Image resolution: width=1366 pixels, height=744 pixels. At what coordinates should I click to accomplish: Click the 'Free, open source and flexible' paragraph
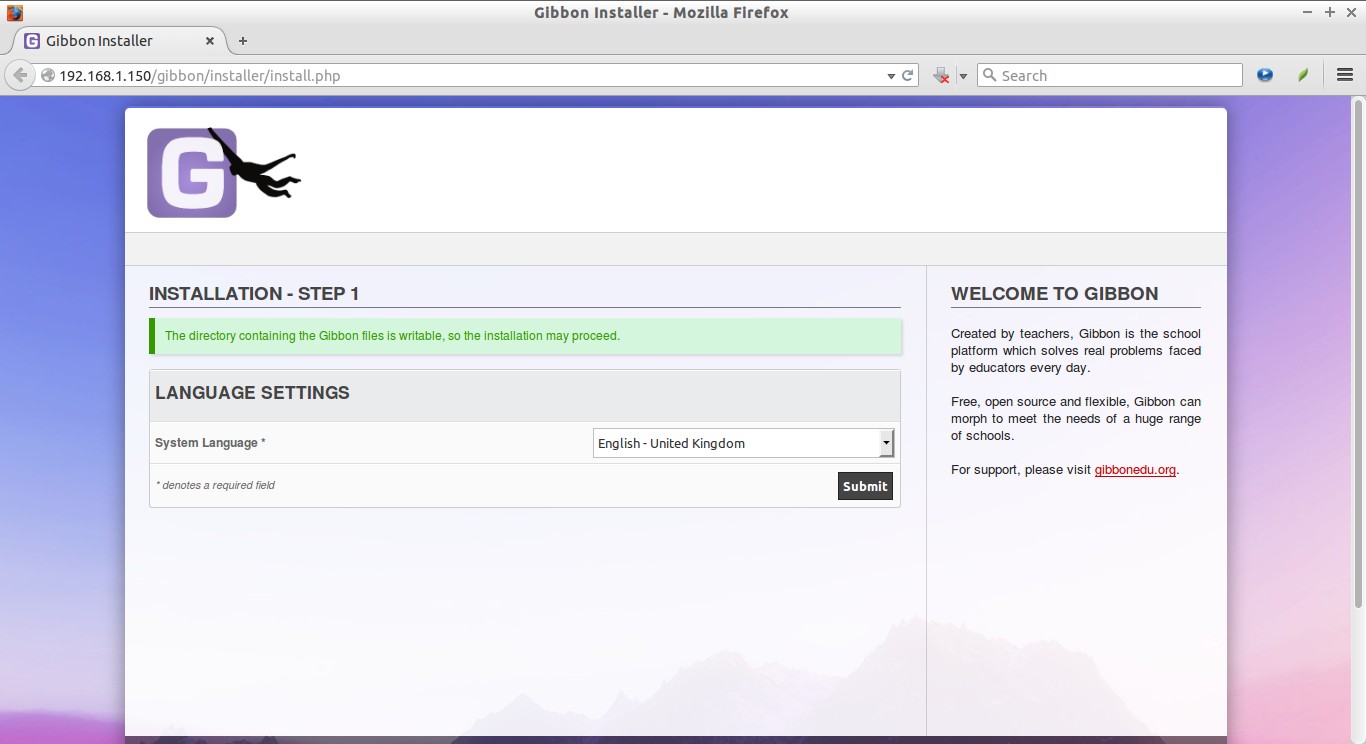(x=1076, y=419)
